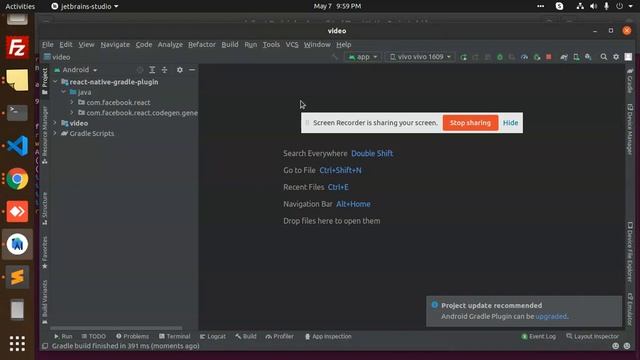
Task: Open the Navigate menu
Action: tap(115, 44)
